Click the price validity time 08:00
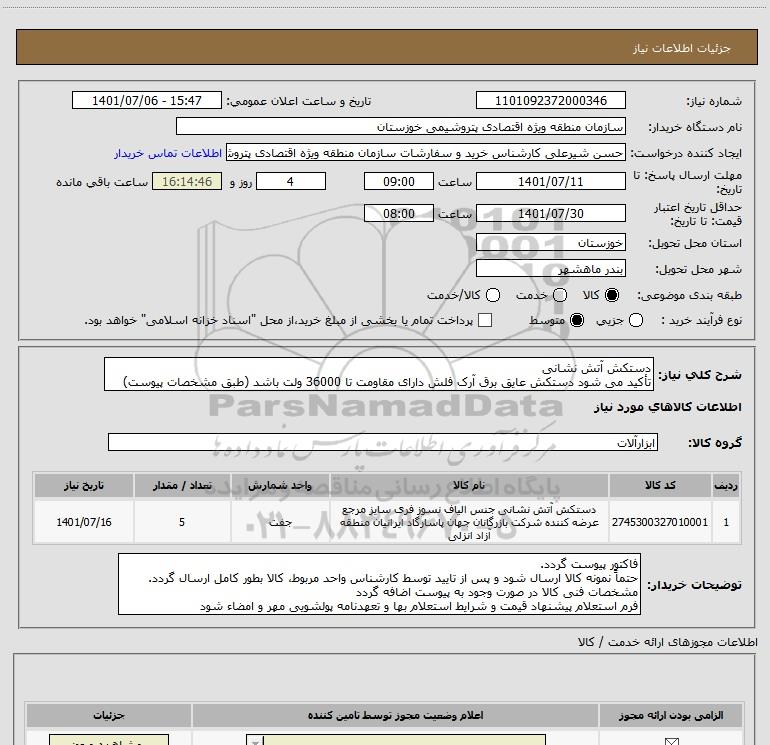This screenshot has height=745, width=770. tap(399, 214)
